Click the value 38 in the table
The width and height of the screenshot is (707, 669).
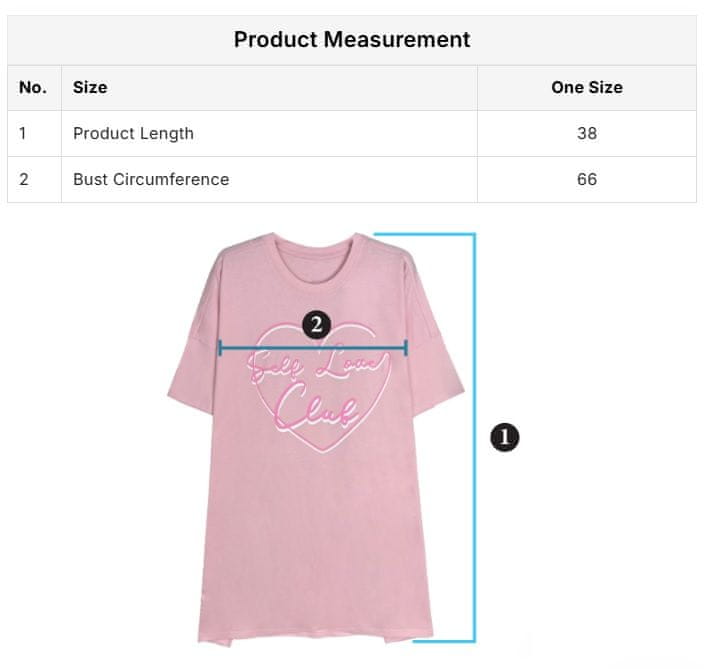point(587,134)
